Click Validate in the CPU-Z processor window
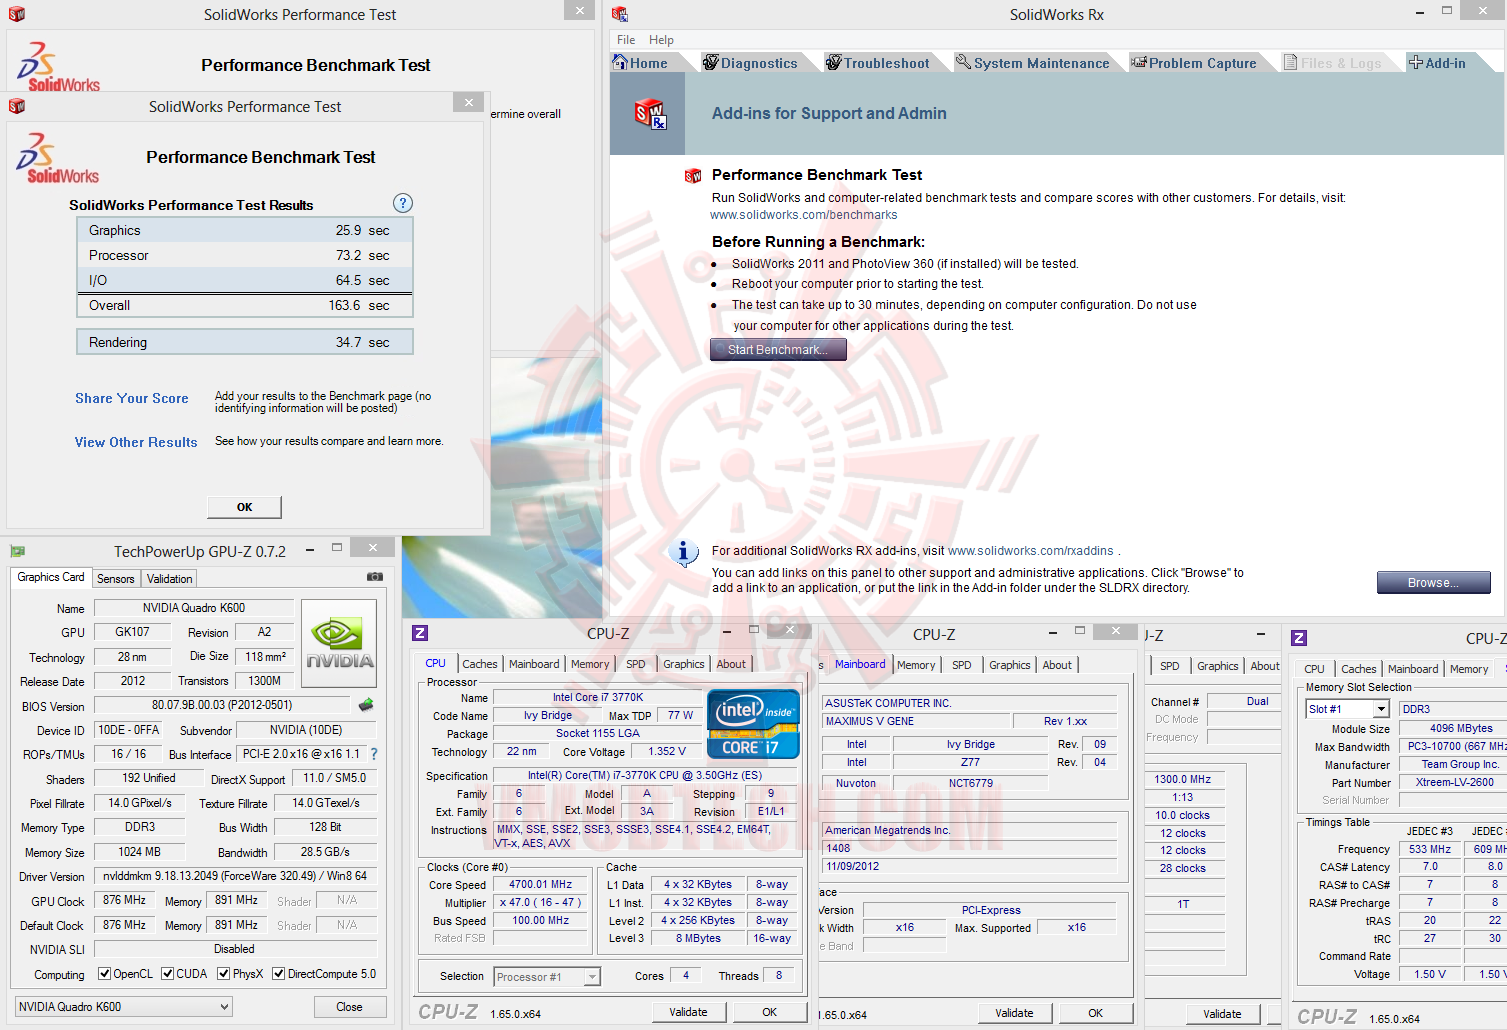 click(688, 1012)
